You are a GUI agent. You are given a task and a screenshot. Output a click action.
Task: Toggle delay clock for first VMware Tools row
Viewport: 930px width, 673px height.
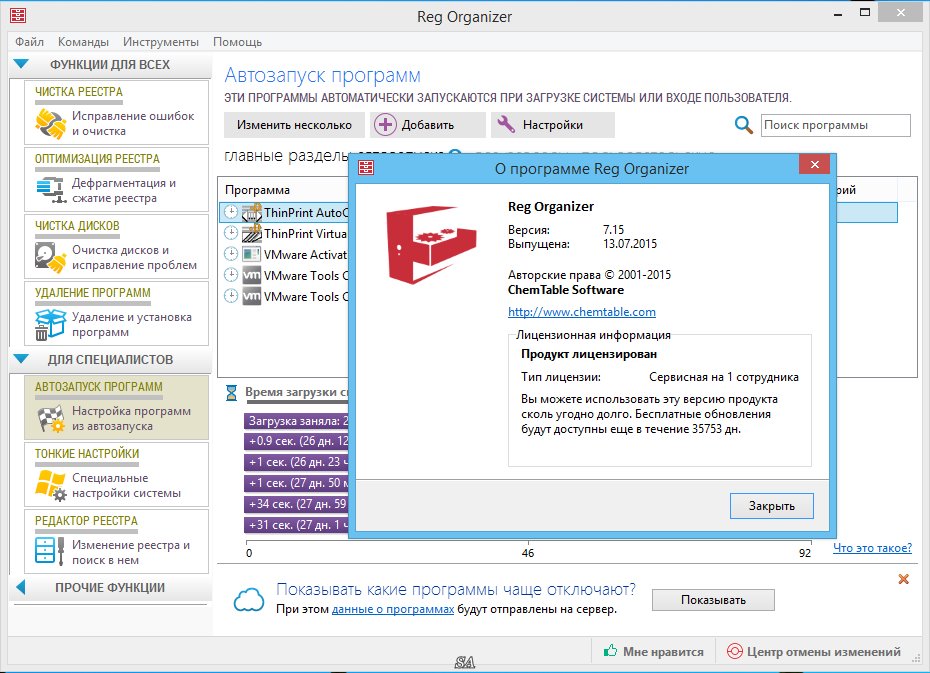(231, 275)
